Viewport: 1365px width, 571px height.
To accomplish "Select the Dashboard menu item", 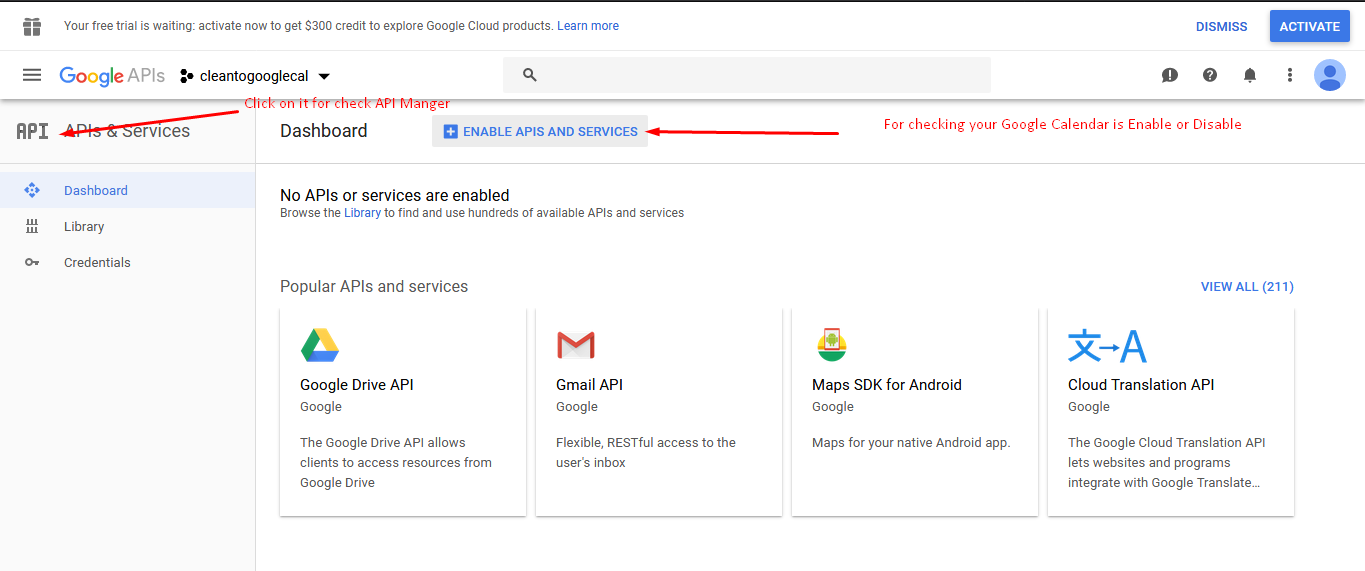I will point(128,190).
